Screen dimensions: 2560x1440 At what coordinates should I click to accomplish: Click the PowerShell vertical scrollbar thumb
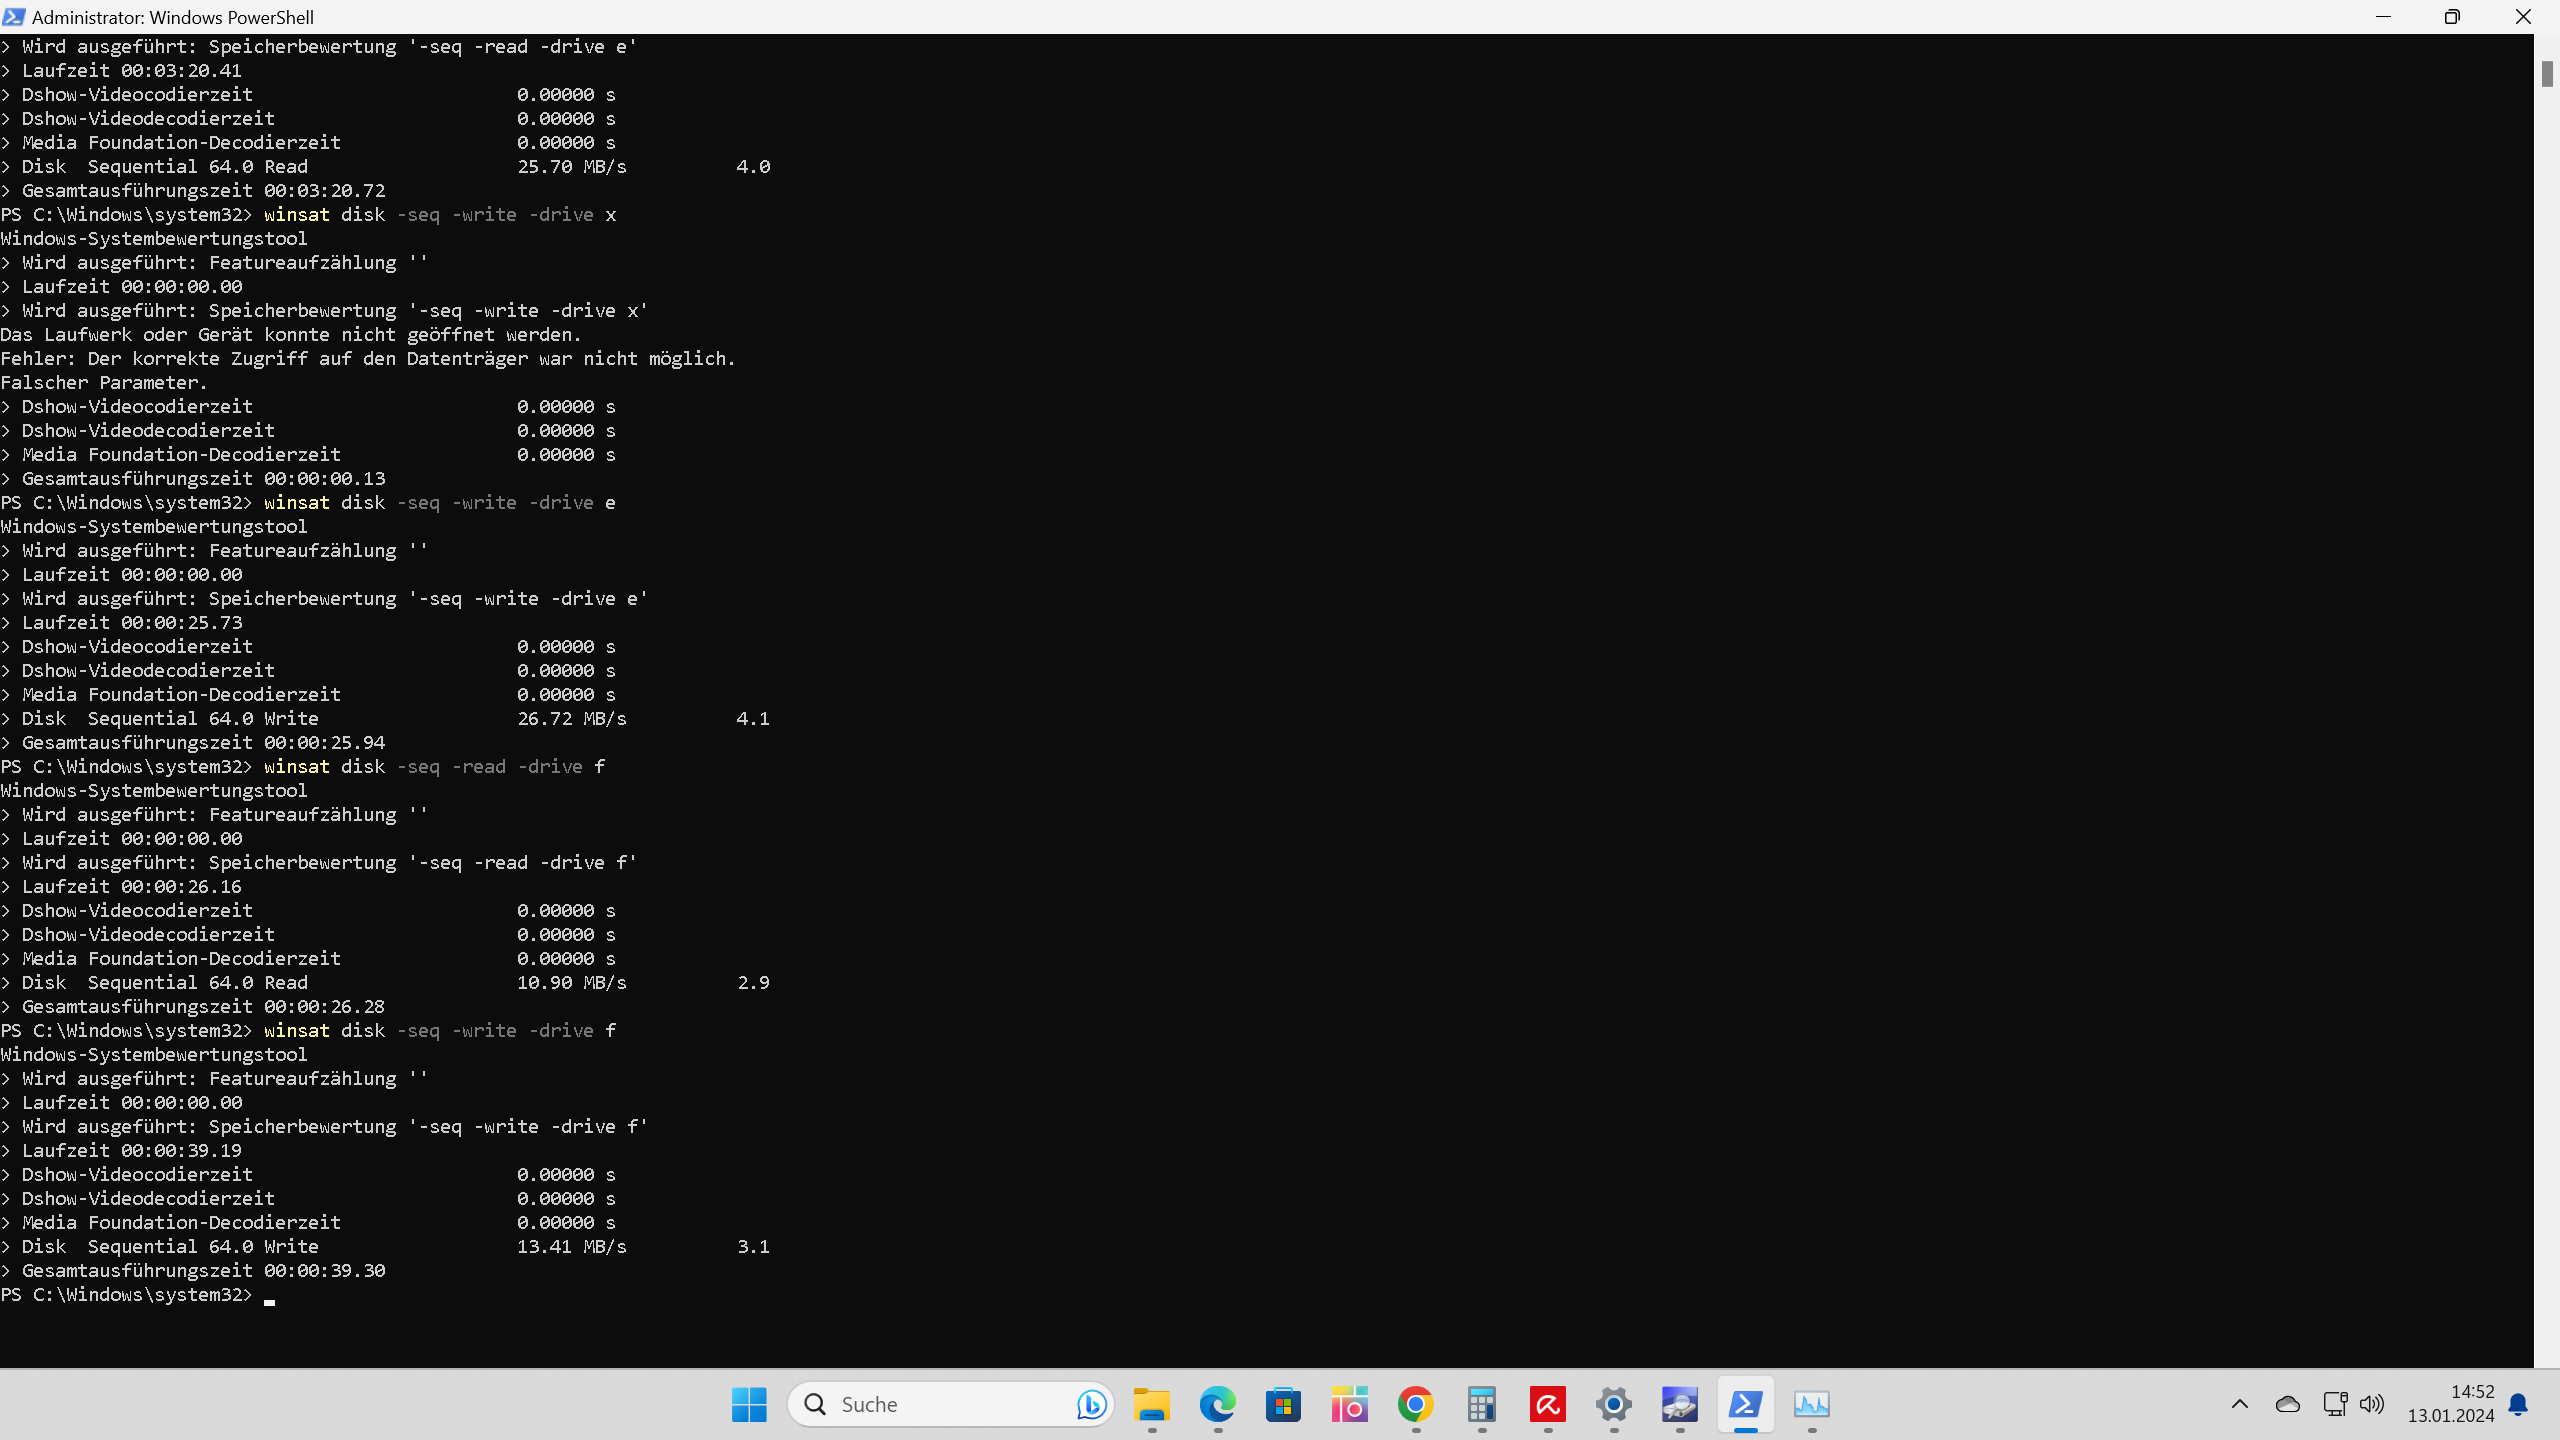[2546, 74]
